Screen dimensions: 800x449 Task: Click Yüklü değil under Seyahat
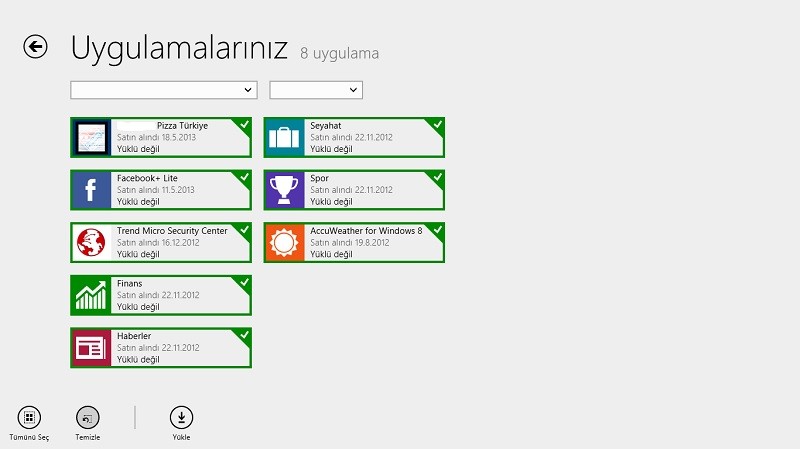click(331, 149)
